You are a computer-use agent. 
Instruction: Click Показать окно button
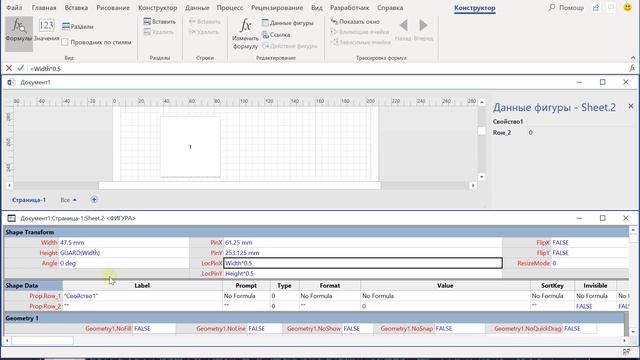coord(355,22)
